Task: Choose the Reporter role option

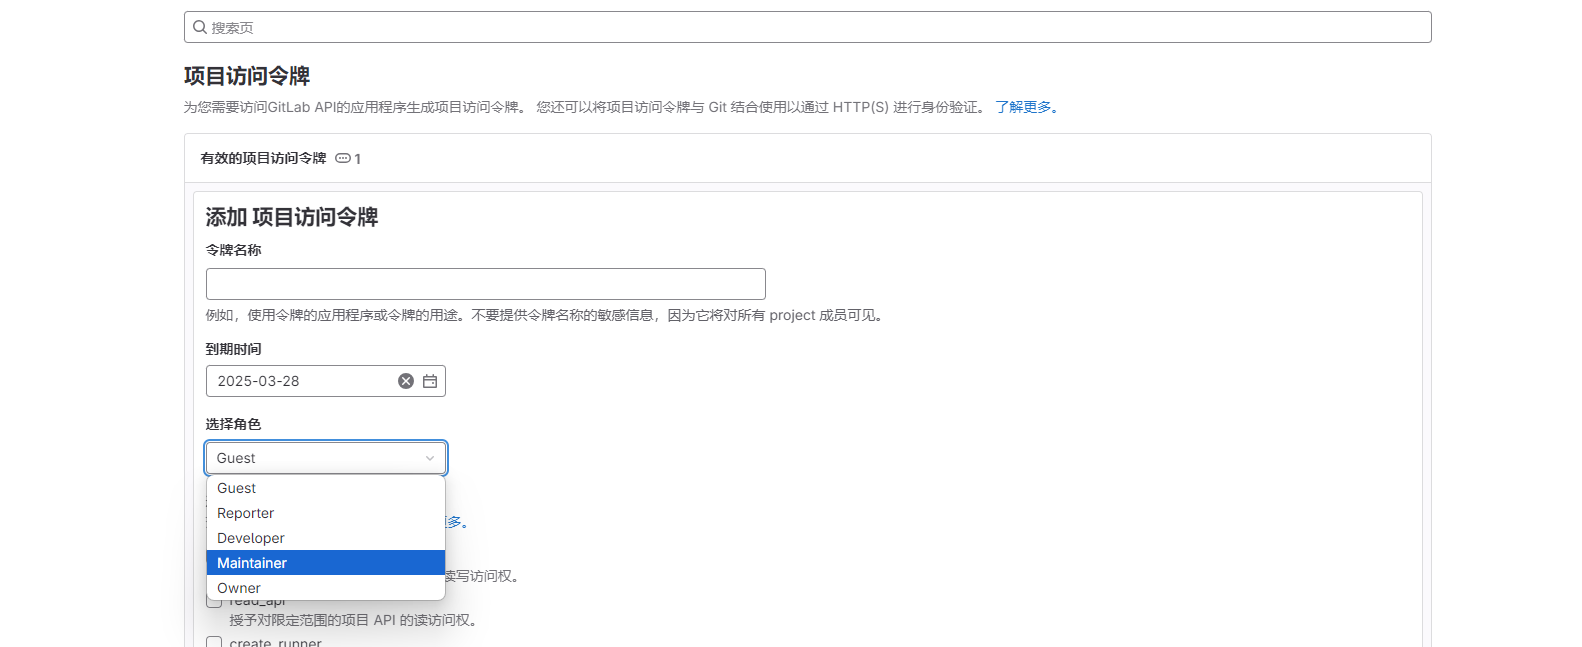Action: click(x=245, y=513)
